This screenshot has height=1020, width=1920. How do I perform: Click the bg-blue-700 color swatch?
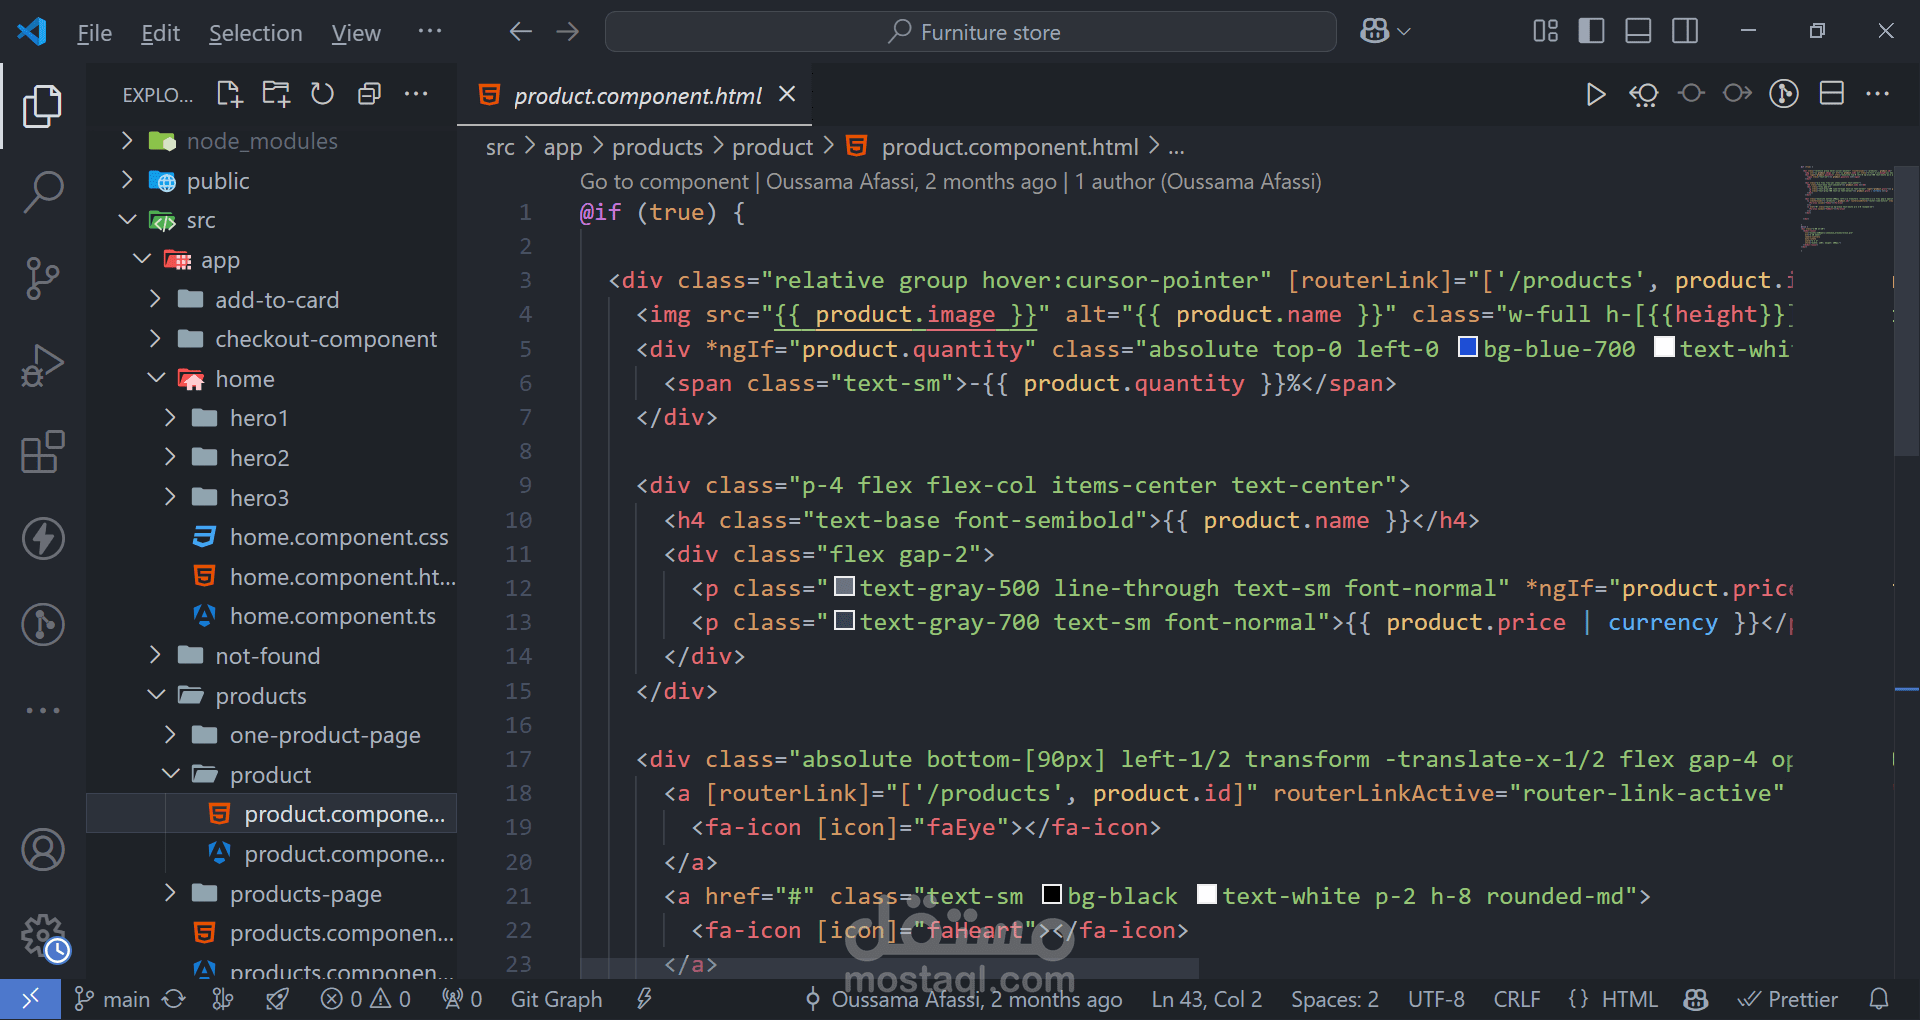coord(1468,347)
